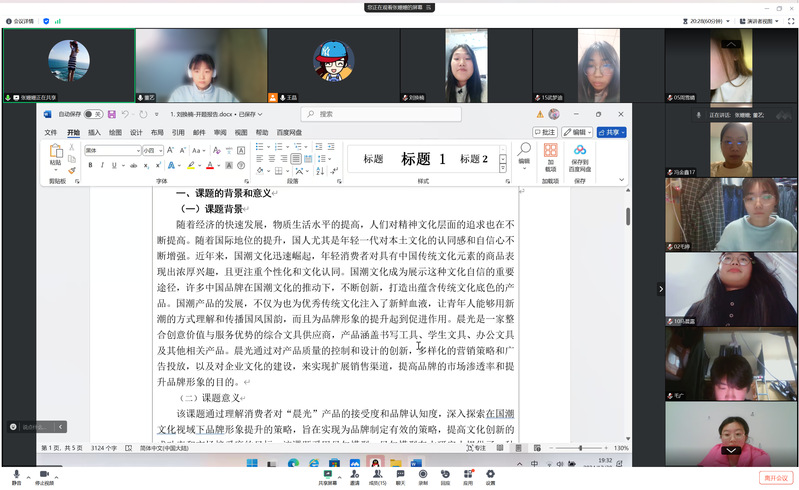Click the 批注 comments button
This screenshot has height=490, width=799.
[545, 132]
